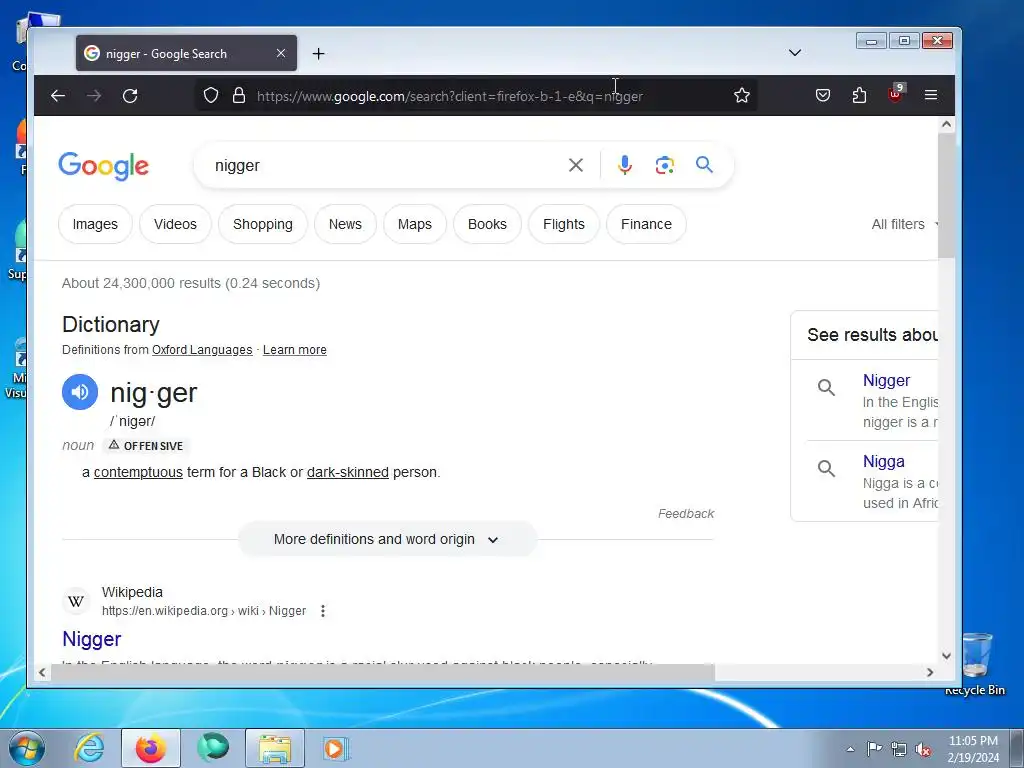Click the horizontal scrollbar right arrow
The image size is (1024, 768).
(930, 672)
